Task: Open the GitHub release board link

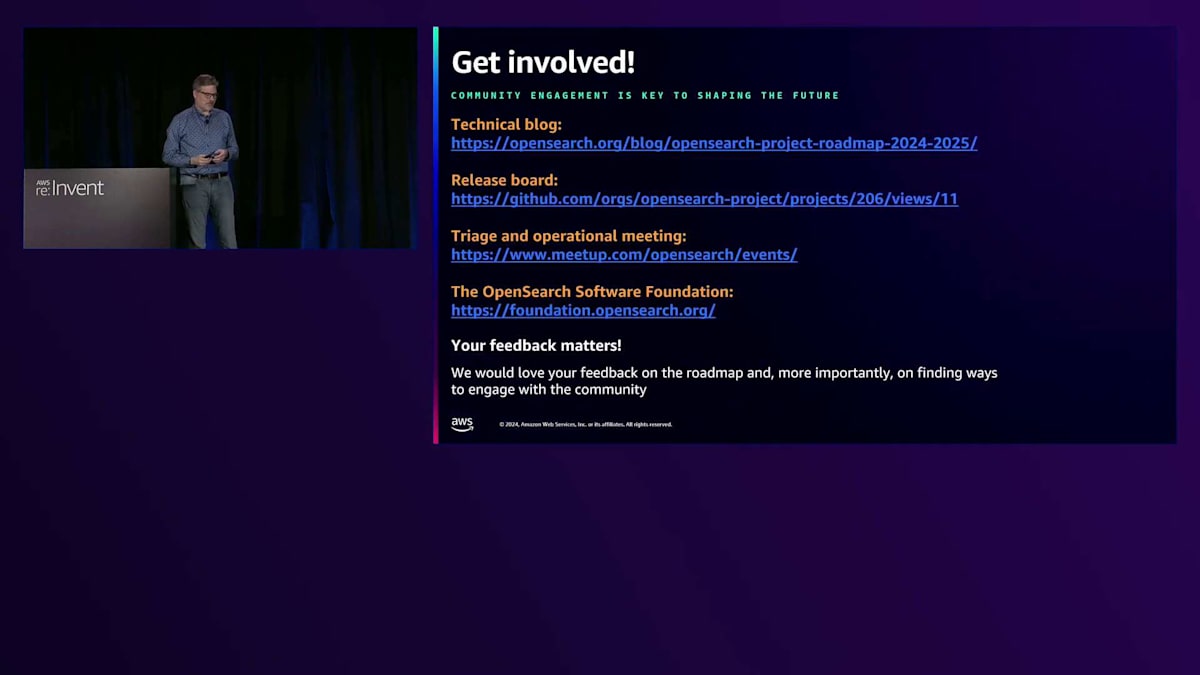Action: tap(704, 199)
